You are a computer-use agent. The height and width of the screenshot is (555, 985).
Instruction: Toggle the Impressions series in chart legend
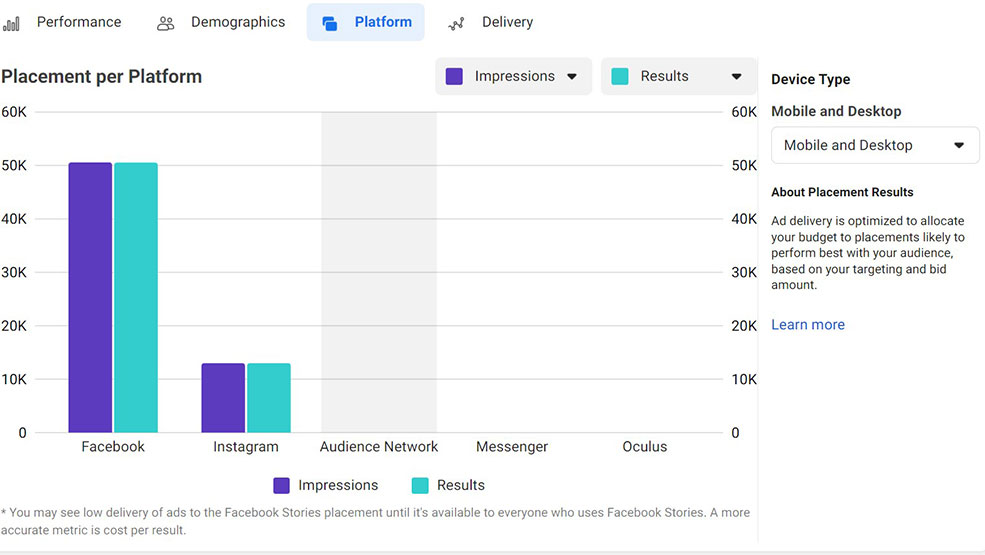pyautogui.click(x=326, y=485)
